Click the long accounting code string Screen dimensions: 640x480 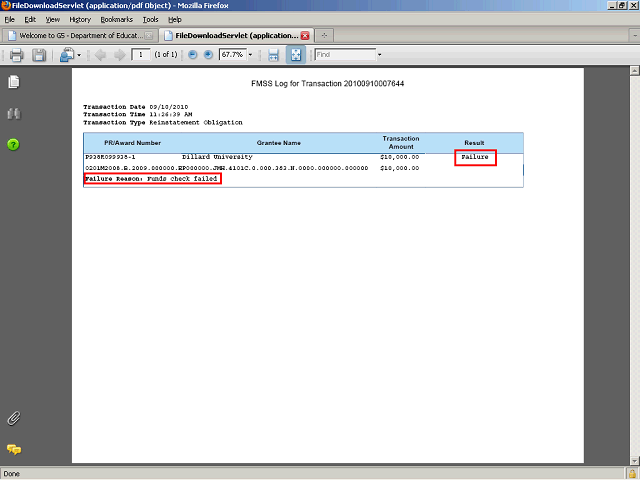click(227, 168)
